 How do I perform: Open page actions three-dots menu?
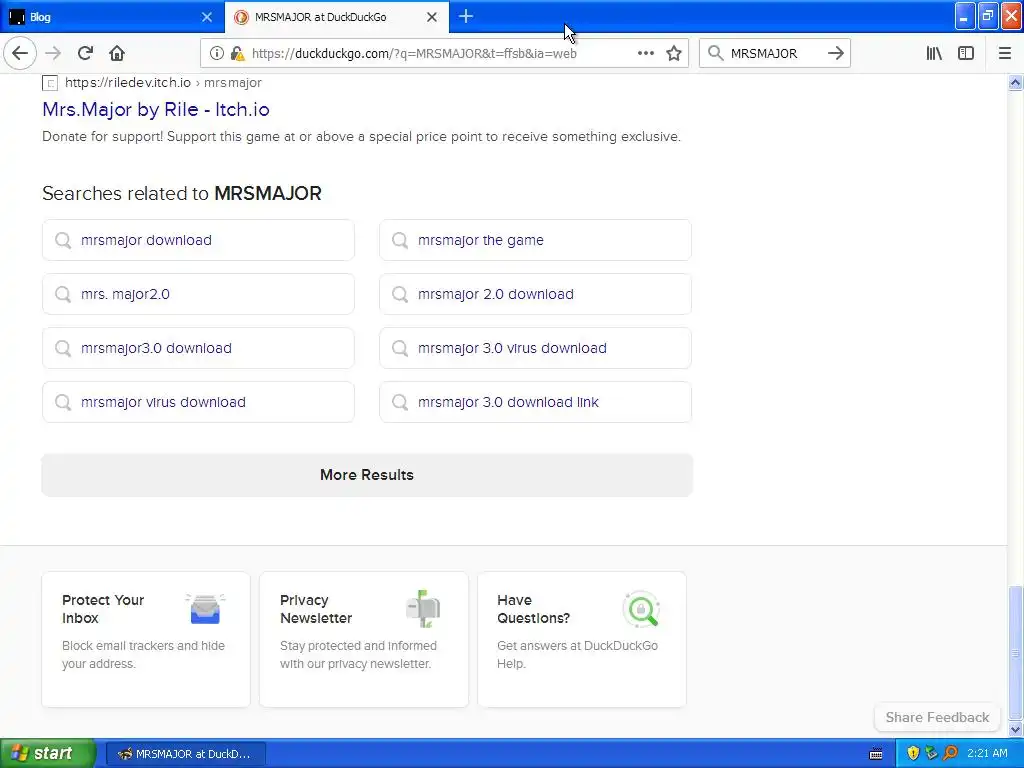click(x=645, y=54)
